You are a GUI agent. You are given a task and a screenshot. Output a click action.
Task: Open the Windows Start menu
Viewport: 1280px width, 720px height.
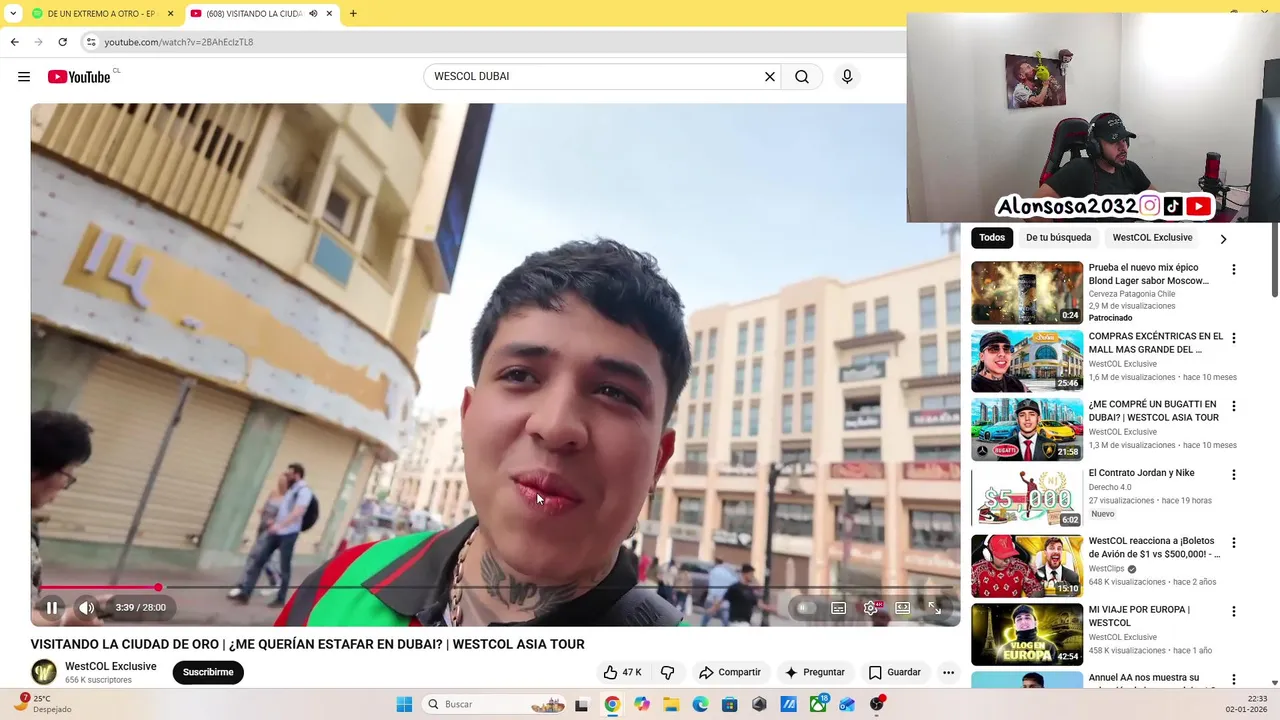pos(404,704)
